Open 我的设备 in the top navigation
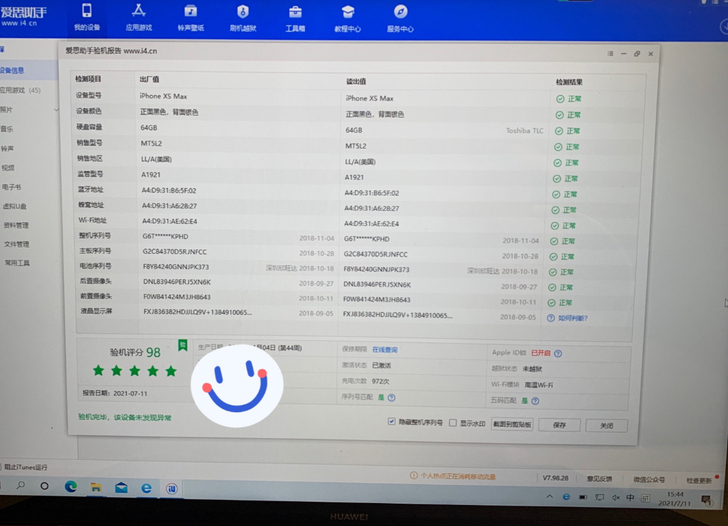 (x=87, y=17)
